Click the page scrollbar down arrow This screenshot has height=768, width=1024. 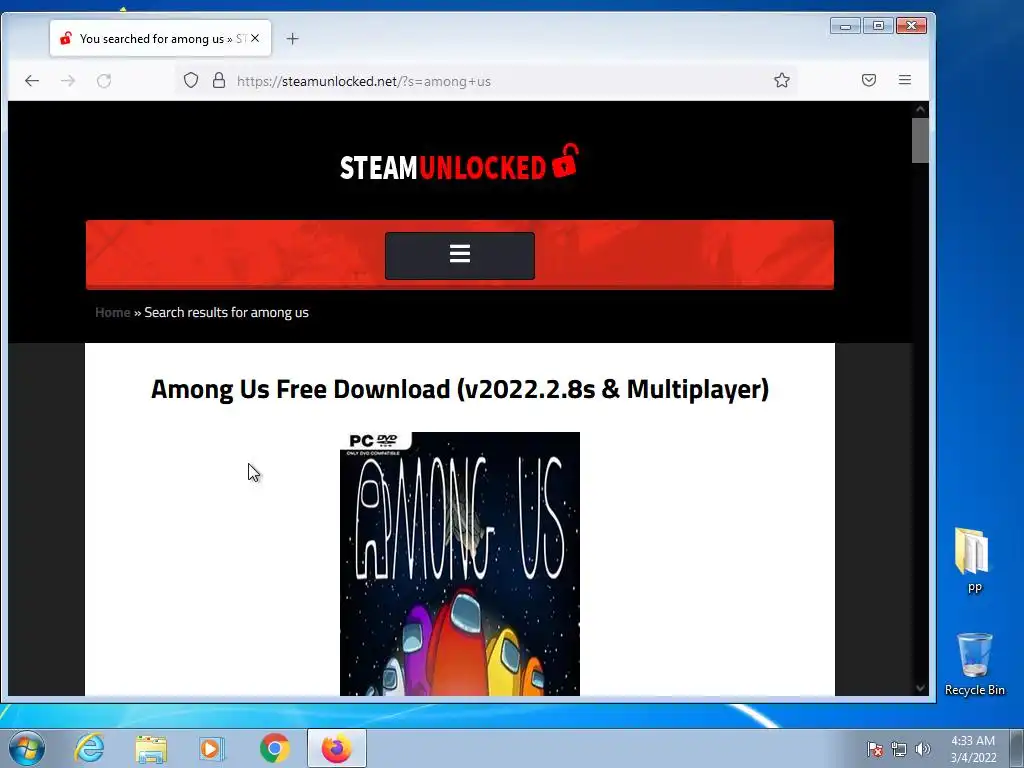920,688
